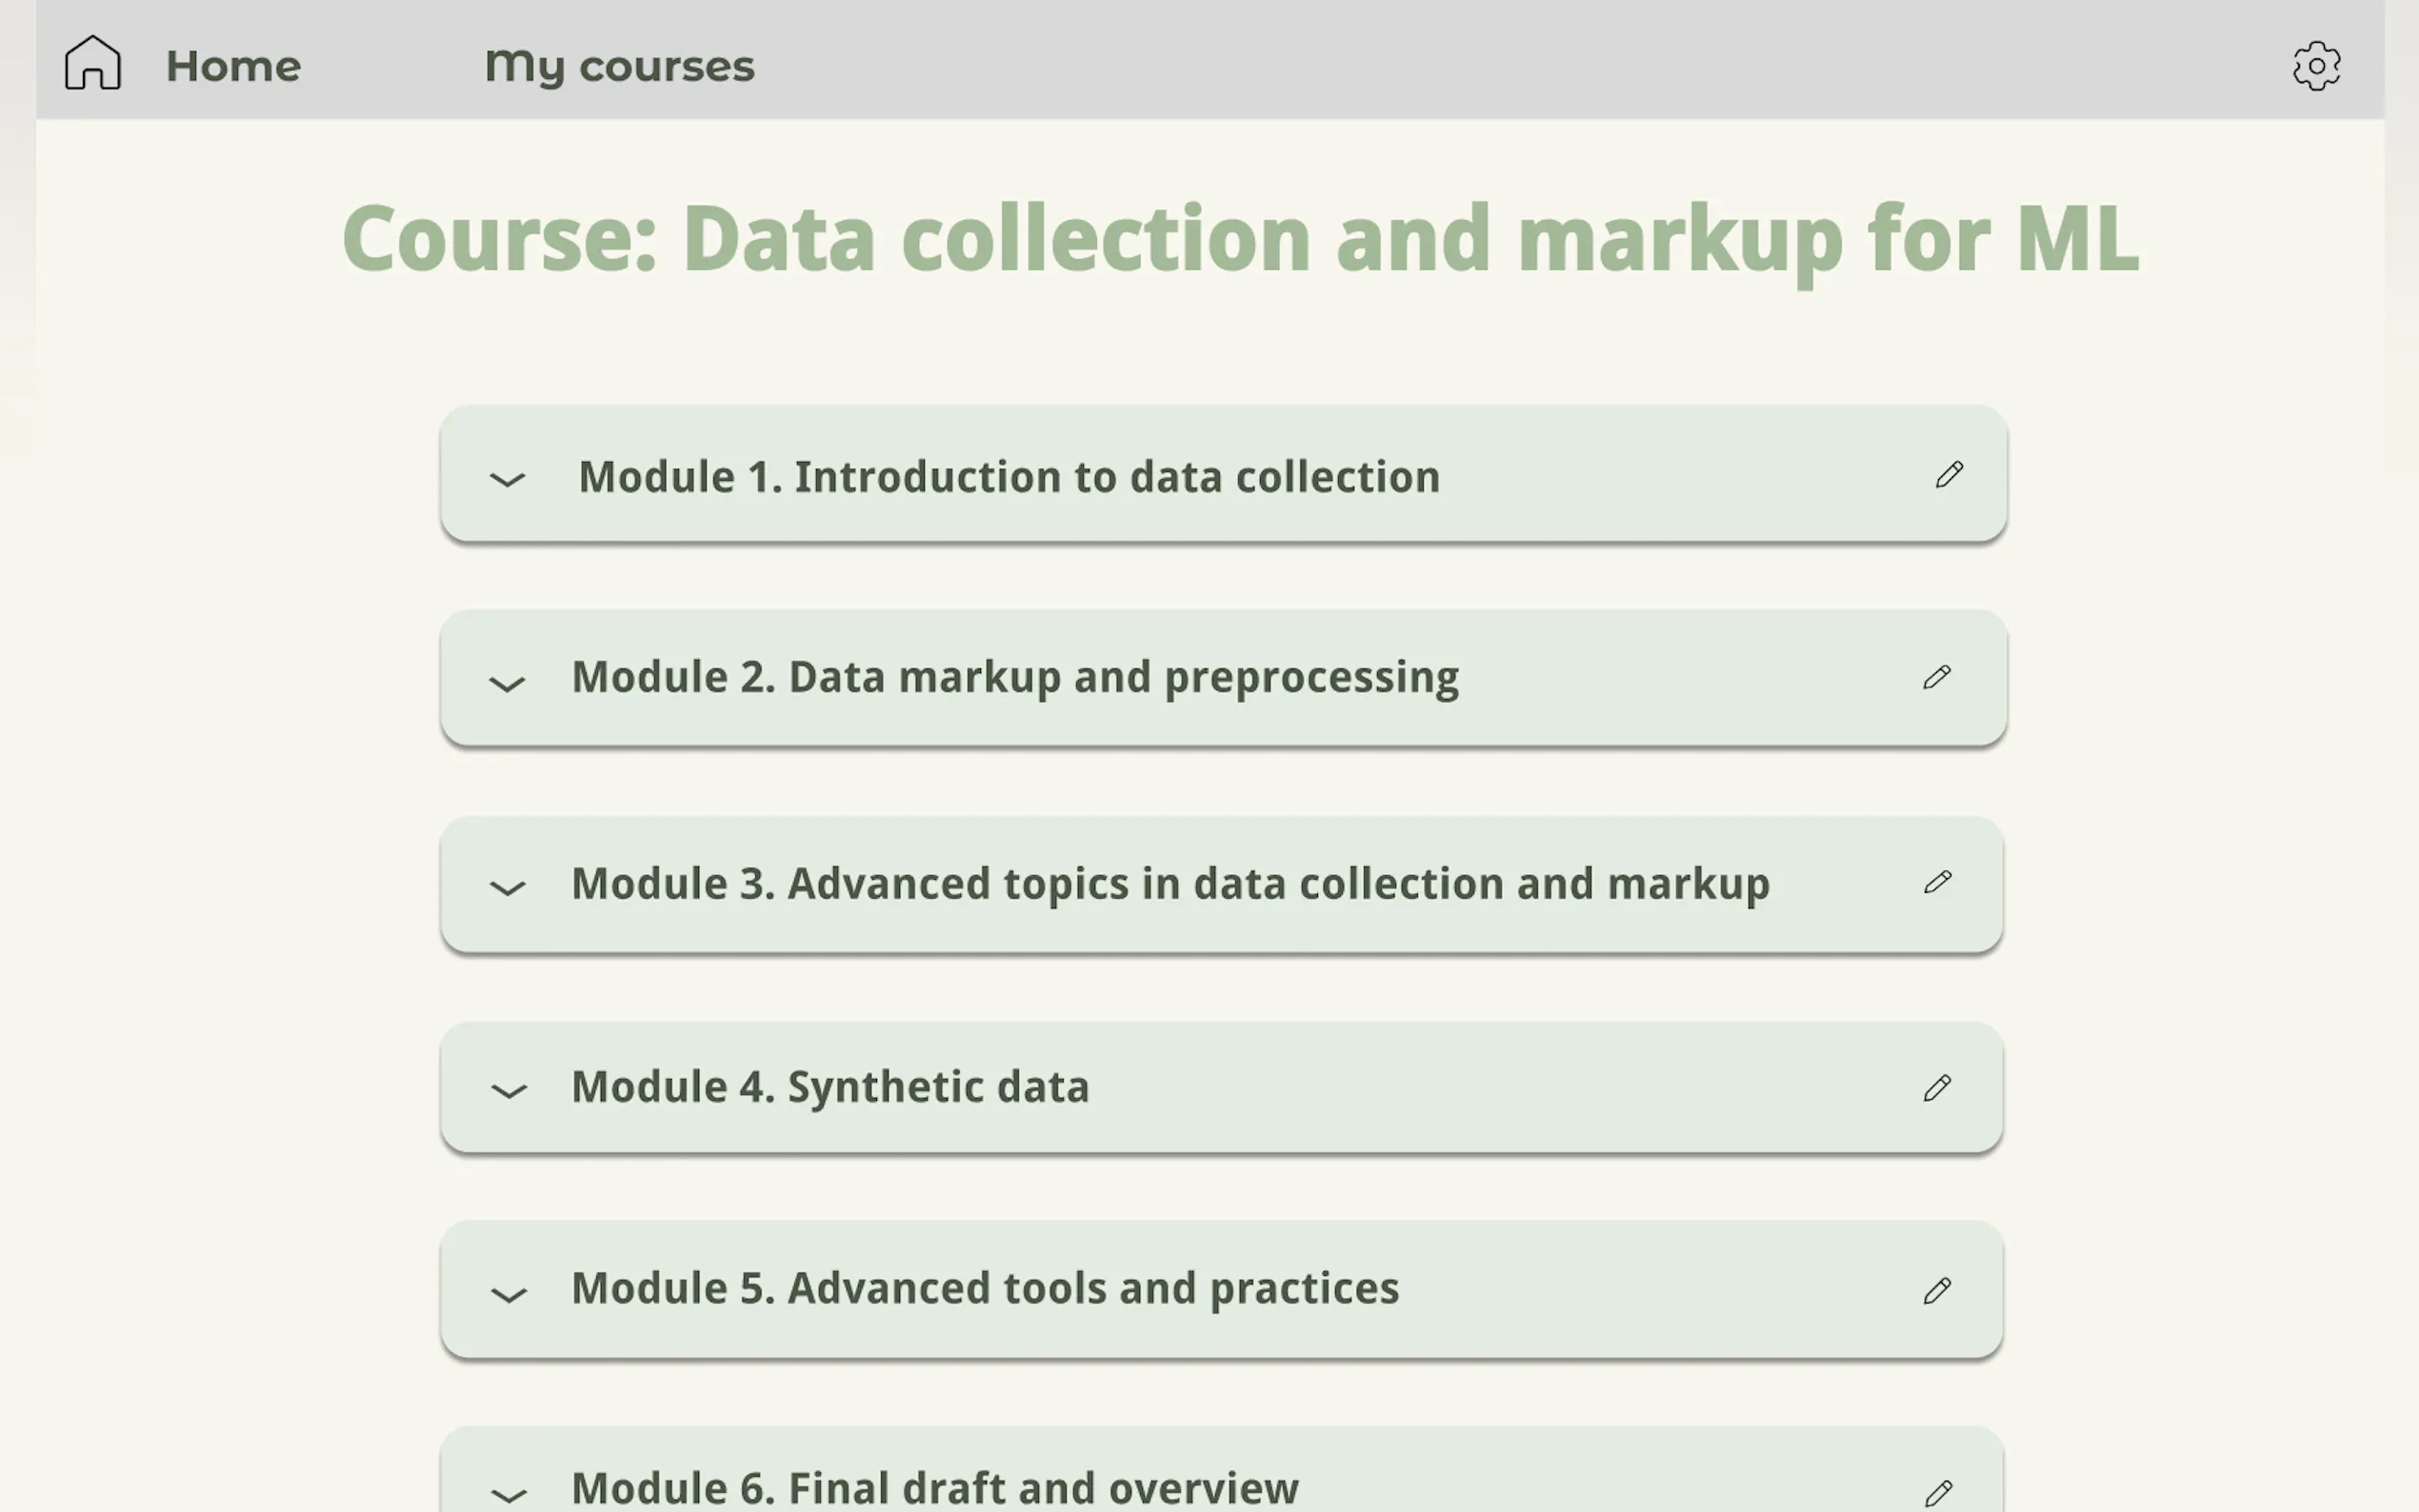
Task: Click the course title heading
Action: 1240,238
